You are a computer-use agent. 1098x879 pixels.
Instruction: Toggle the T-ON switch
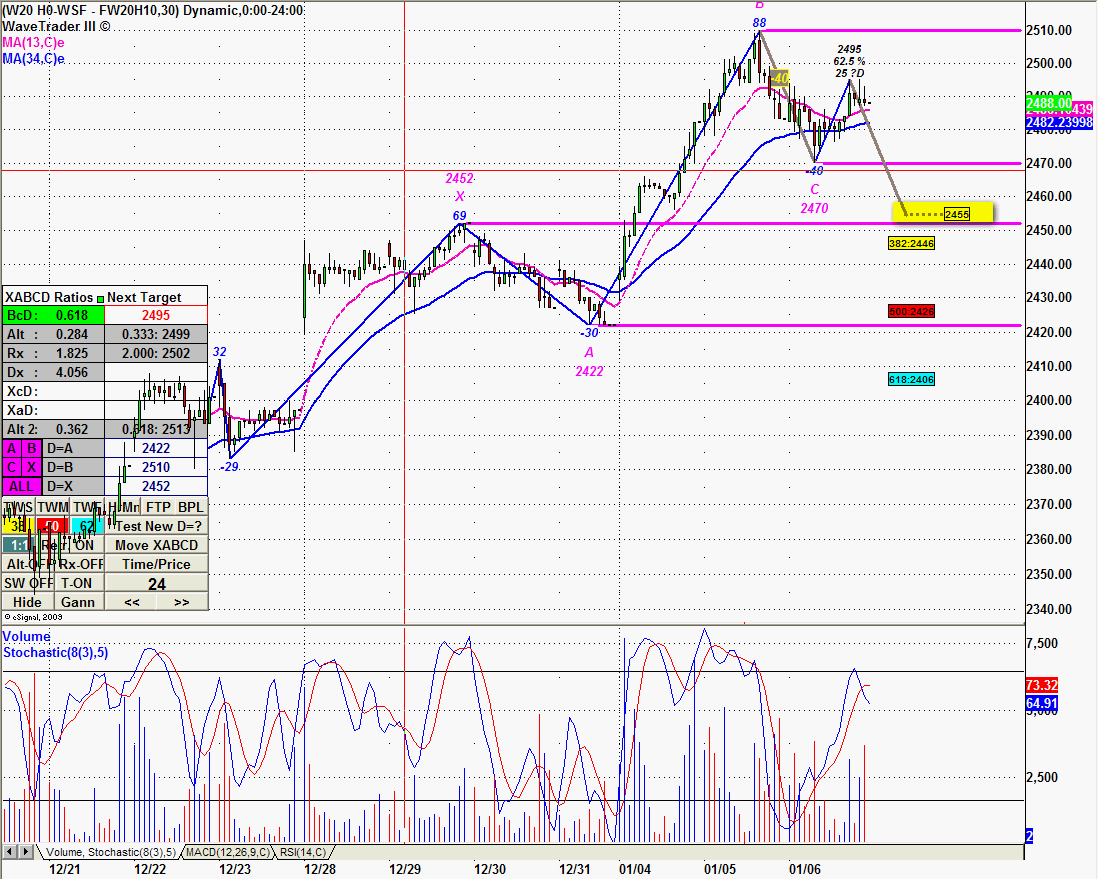point(77,583)
